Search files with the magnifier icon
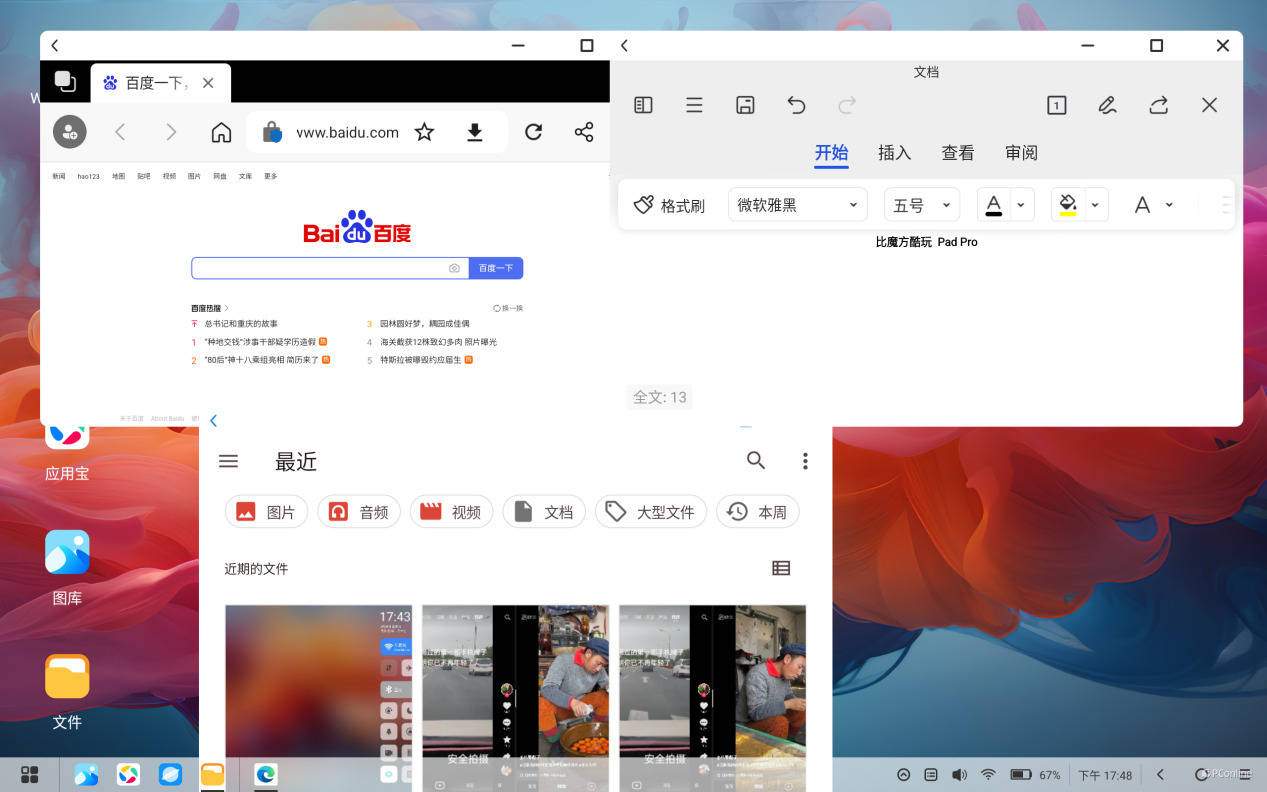Screen dimensions: 1267x792 coord(756,460)
